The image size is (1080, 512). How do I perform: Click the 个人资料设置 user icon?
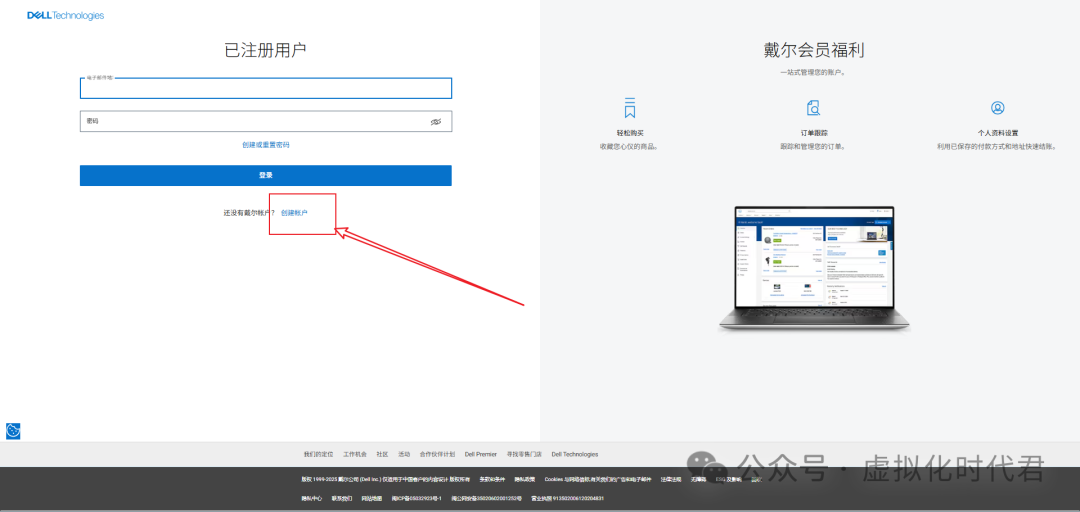(x=997, y=107)
